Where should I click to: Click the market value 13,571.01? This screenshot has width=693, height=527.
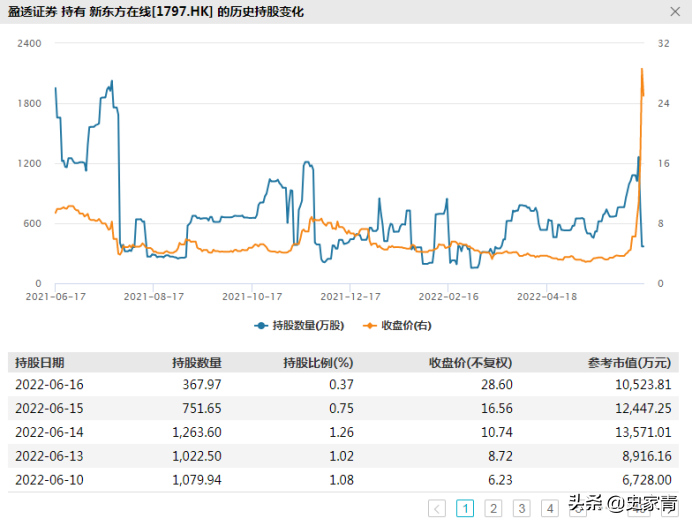point(644,432)
